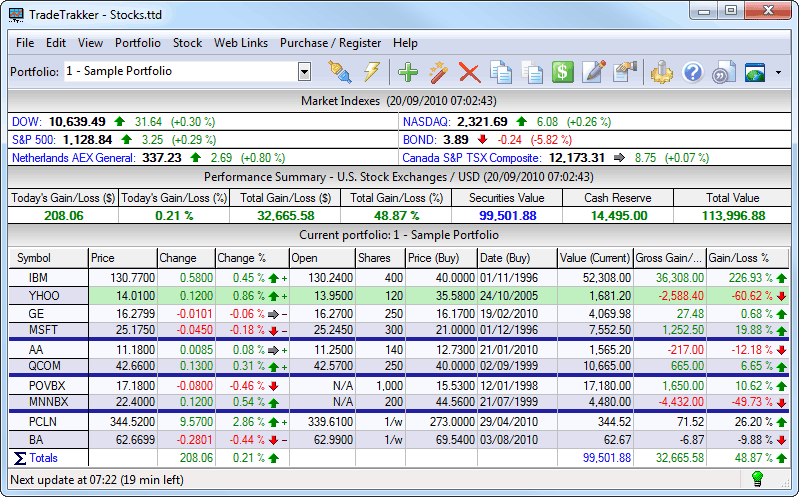799x497 pixels.
Task: Click the quote document icon
Action: click(x=724, y=72)
